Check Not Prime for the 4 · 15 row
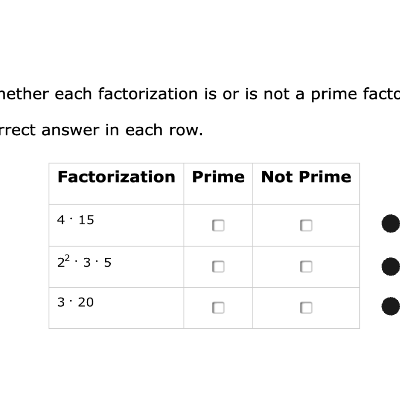This screenshot has width=400, height=400. [x=306, y=226]
